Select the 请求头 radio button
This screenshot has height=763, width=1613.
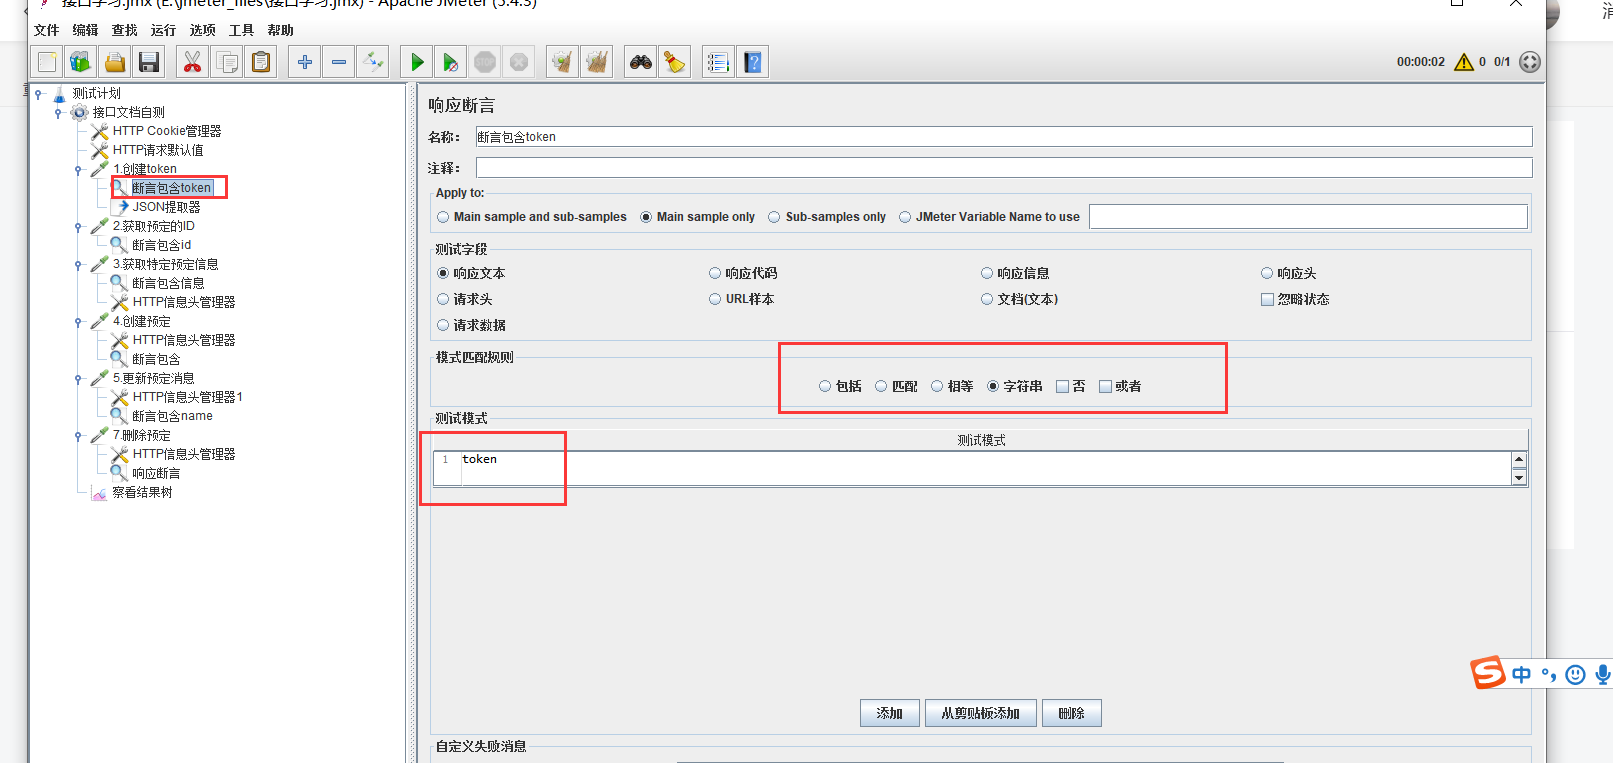pos(464,299)
